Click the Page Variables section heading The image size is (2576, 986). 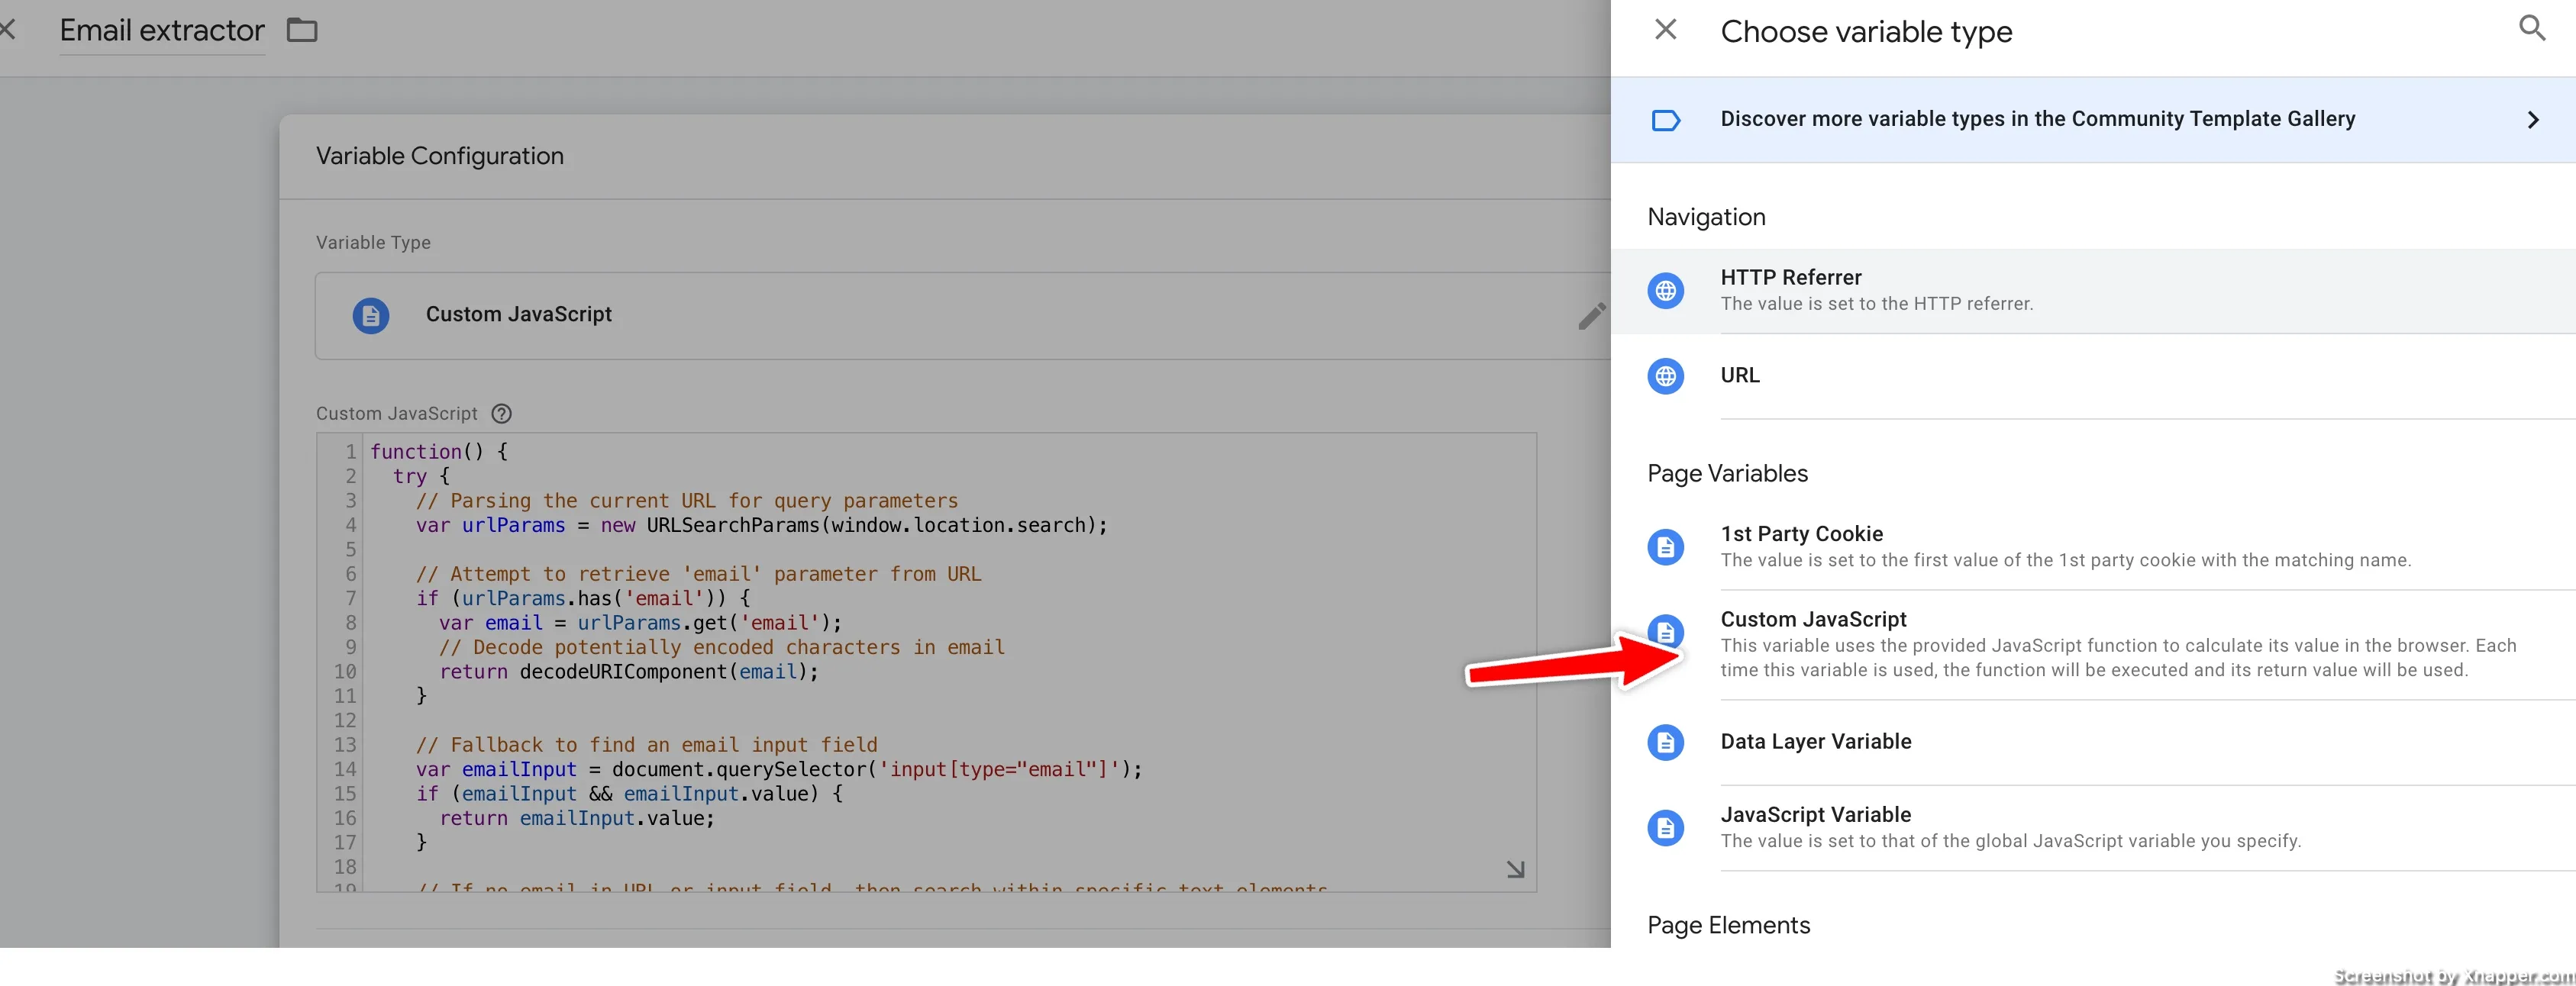1727,473
